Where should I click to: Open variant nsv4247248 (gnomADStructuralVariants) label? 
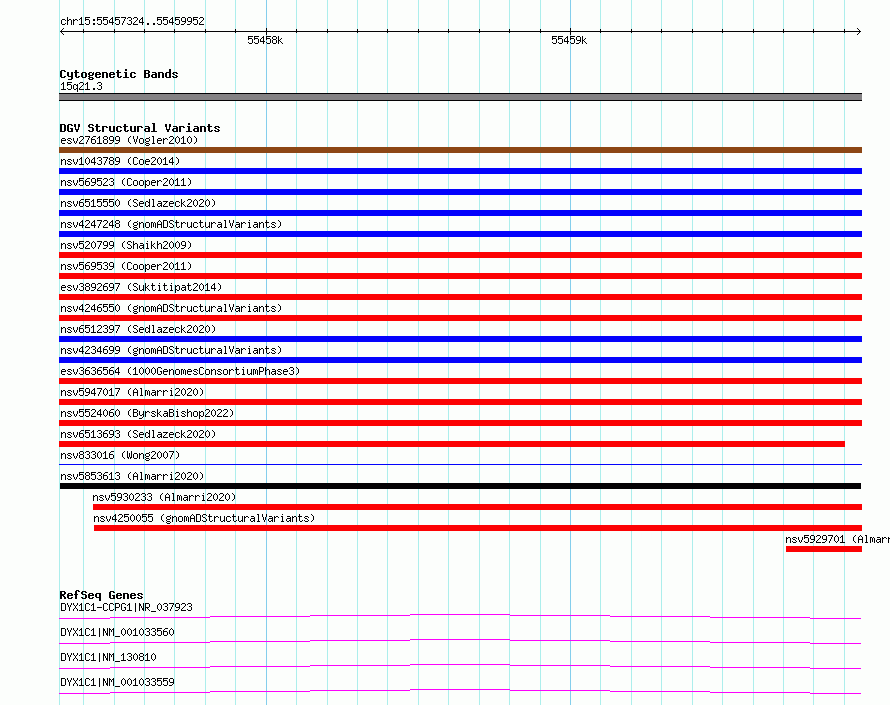point(171,224)
